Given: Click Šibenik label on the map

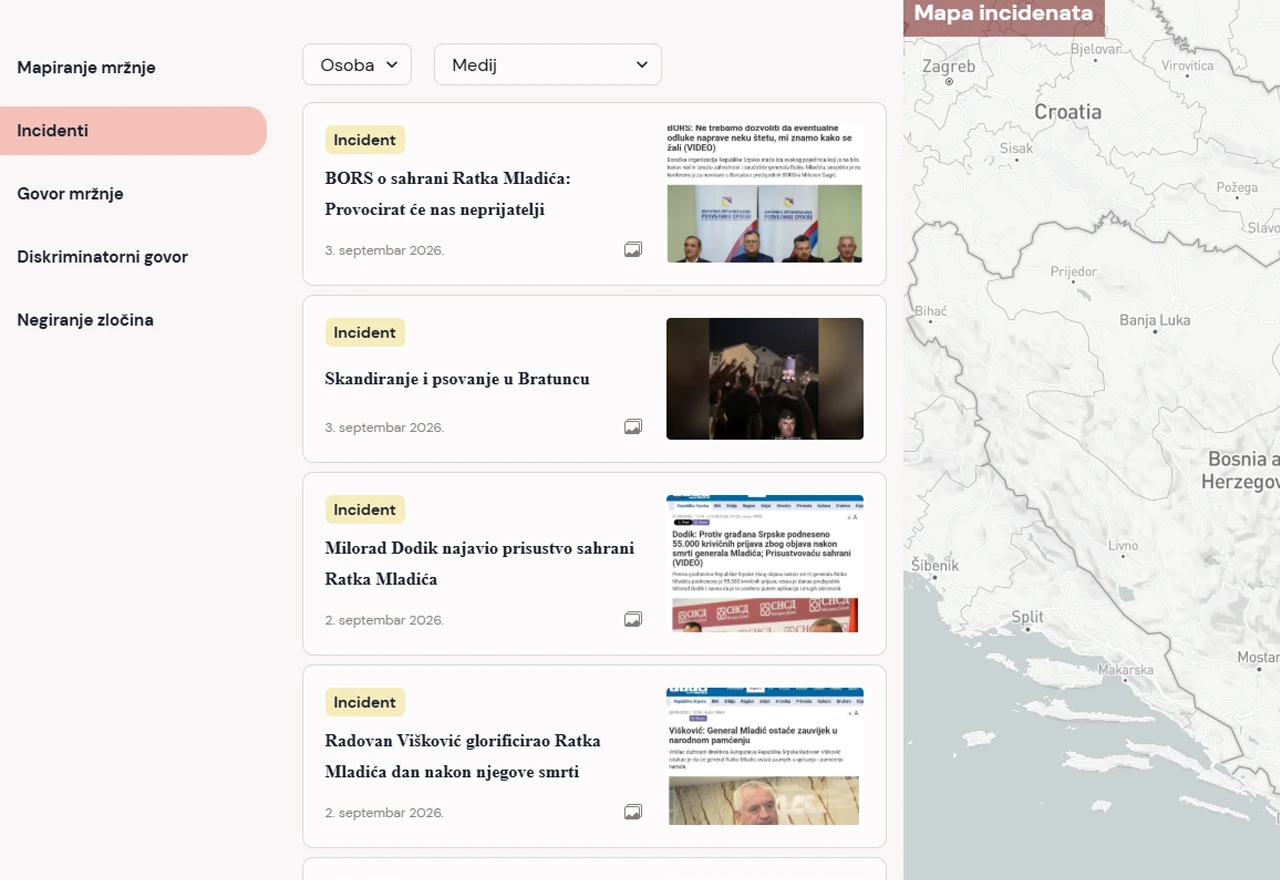Looking at the screenshot, I should pos(935,565).
